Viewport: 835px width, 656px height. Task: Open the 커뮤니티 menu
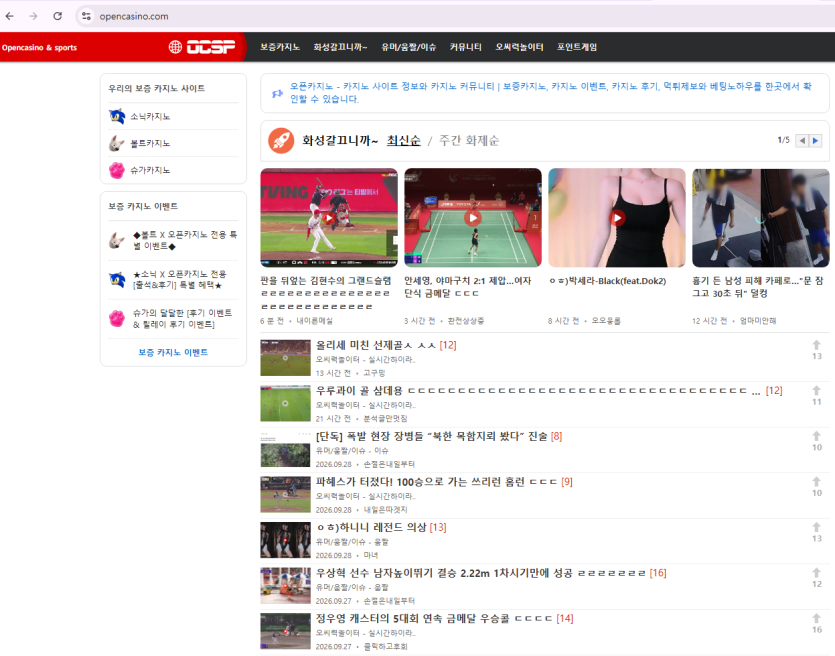(x=465, y=47)
